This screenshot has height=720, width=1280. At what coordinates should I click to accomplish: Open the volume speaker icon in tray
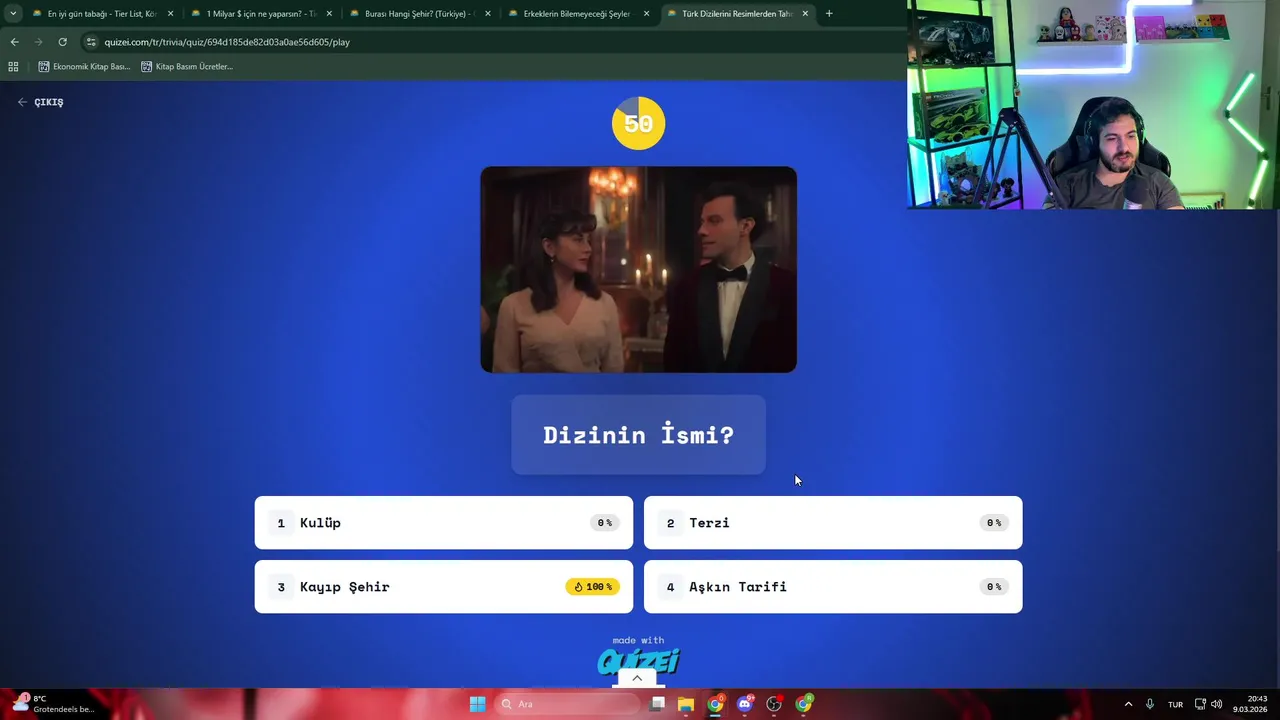point(1216,704)
